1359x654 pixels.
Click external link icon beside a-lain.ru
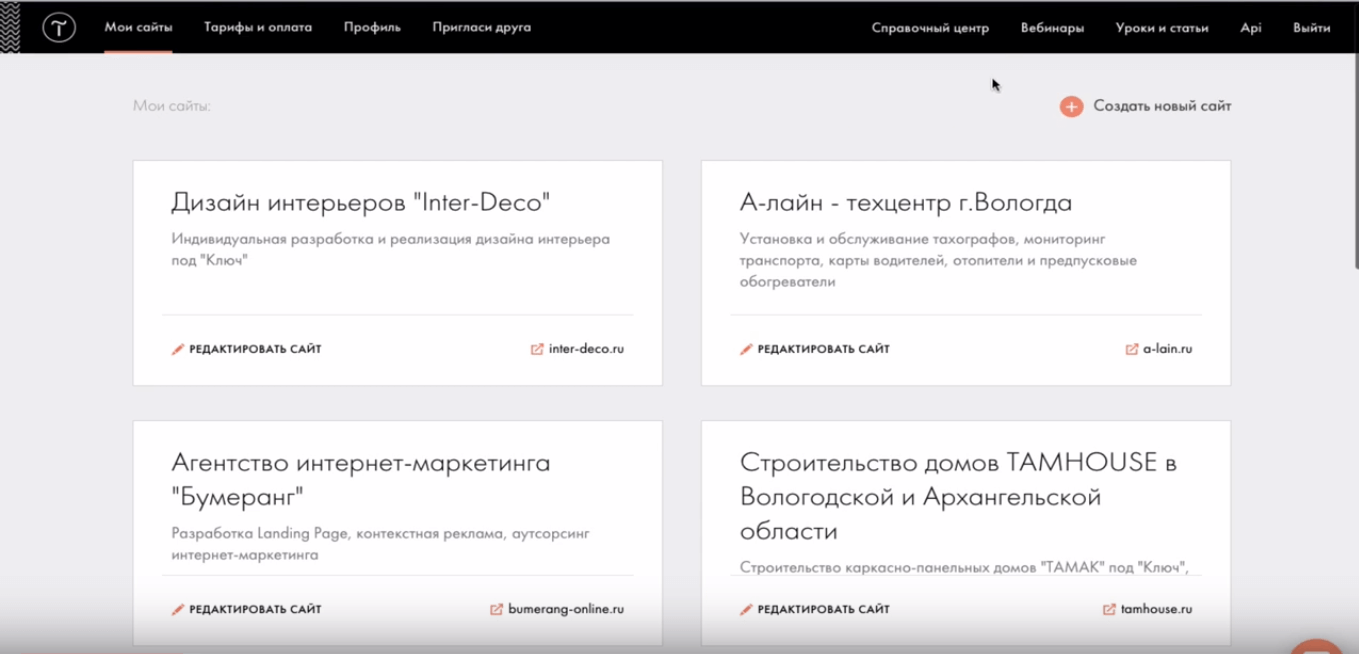1131,349
